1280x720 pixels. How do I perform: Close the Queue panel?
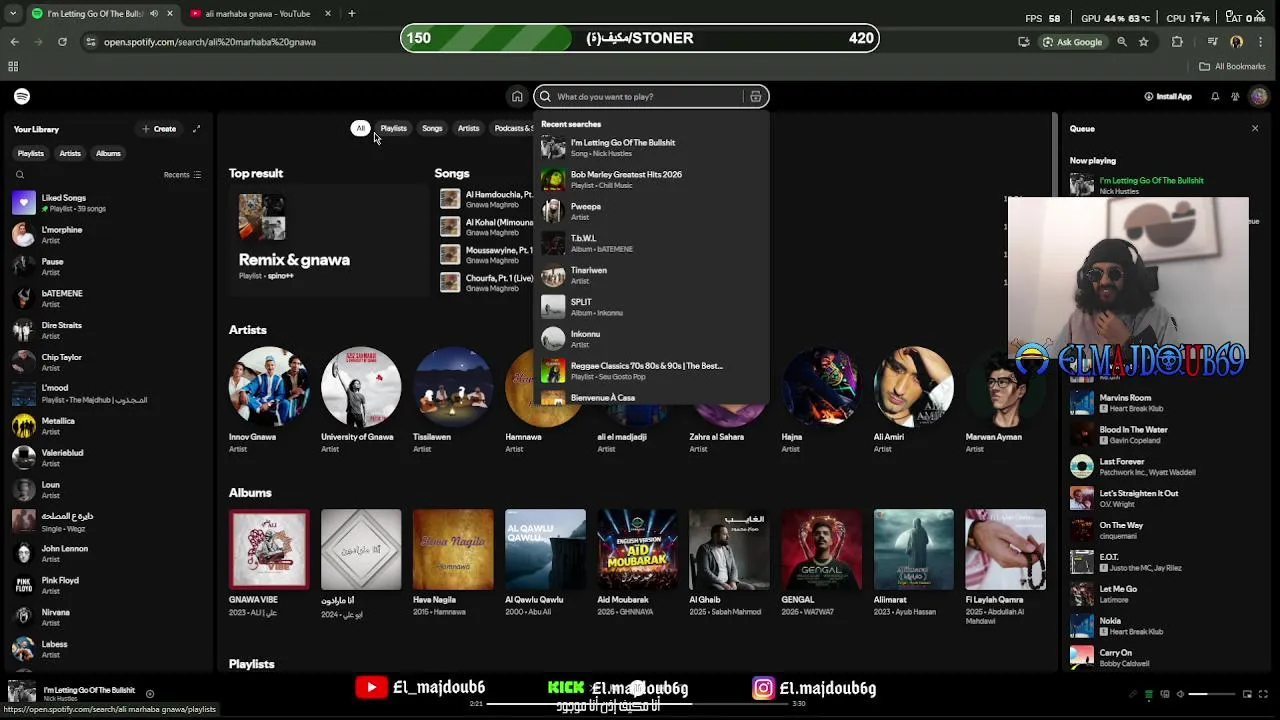point(1255,129)
